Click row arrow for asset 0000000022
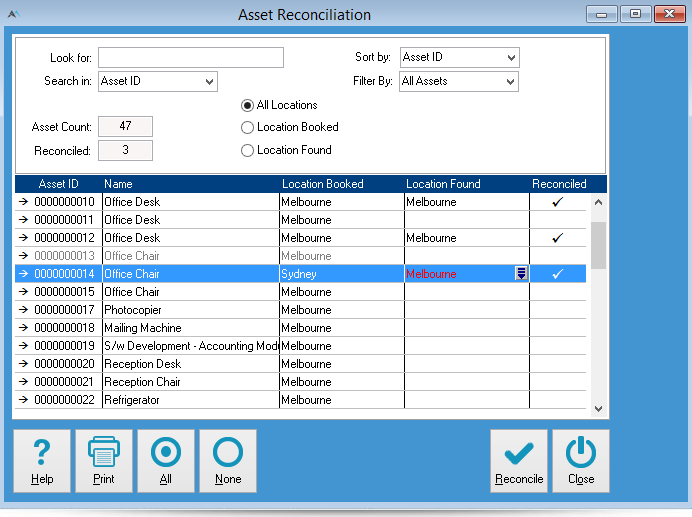 [23, 400]
